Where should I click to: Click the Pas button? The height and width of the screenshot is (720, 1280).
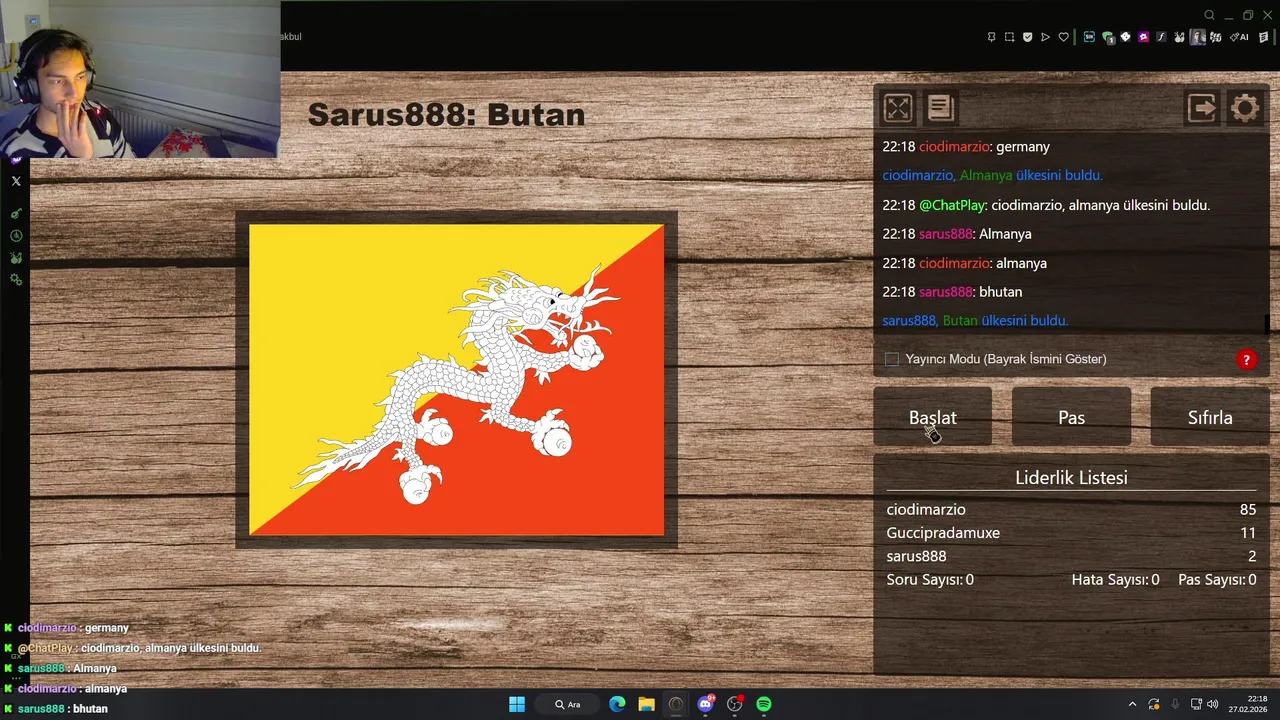pyautogui.click(x=1071, y=417)
